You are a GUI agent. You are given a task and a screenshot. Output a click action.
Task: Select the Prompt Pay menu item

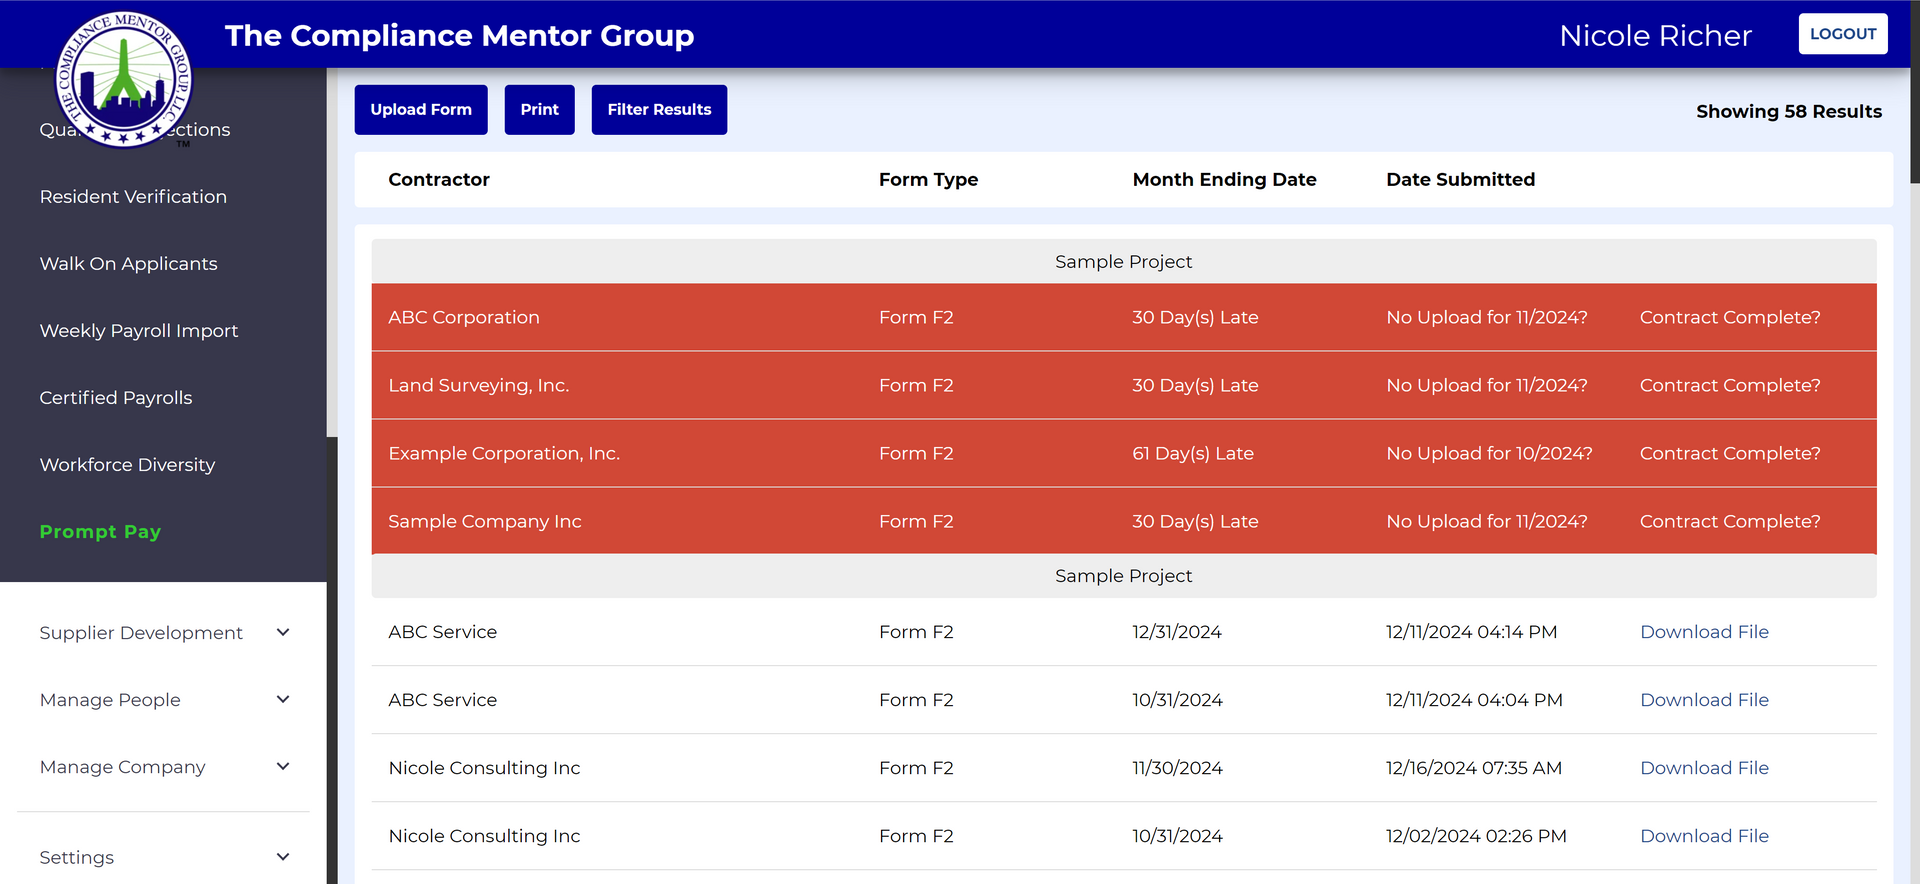coord(100,532)
